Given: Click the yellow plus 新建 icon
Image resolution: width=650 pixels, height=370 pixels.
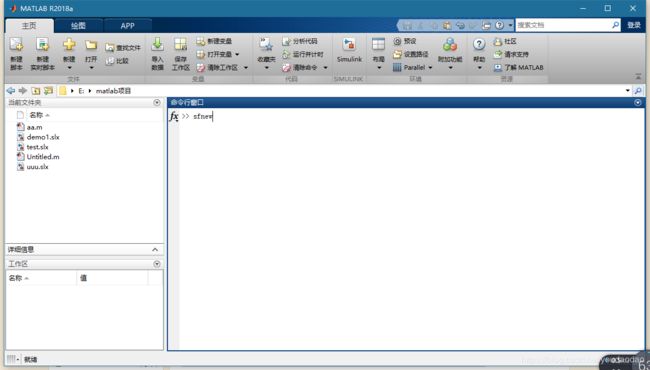Looking at the screenshot, I should click(x=69, y=45).
